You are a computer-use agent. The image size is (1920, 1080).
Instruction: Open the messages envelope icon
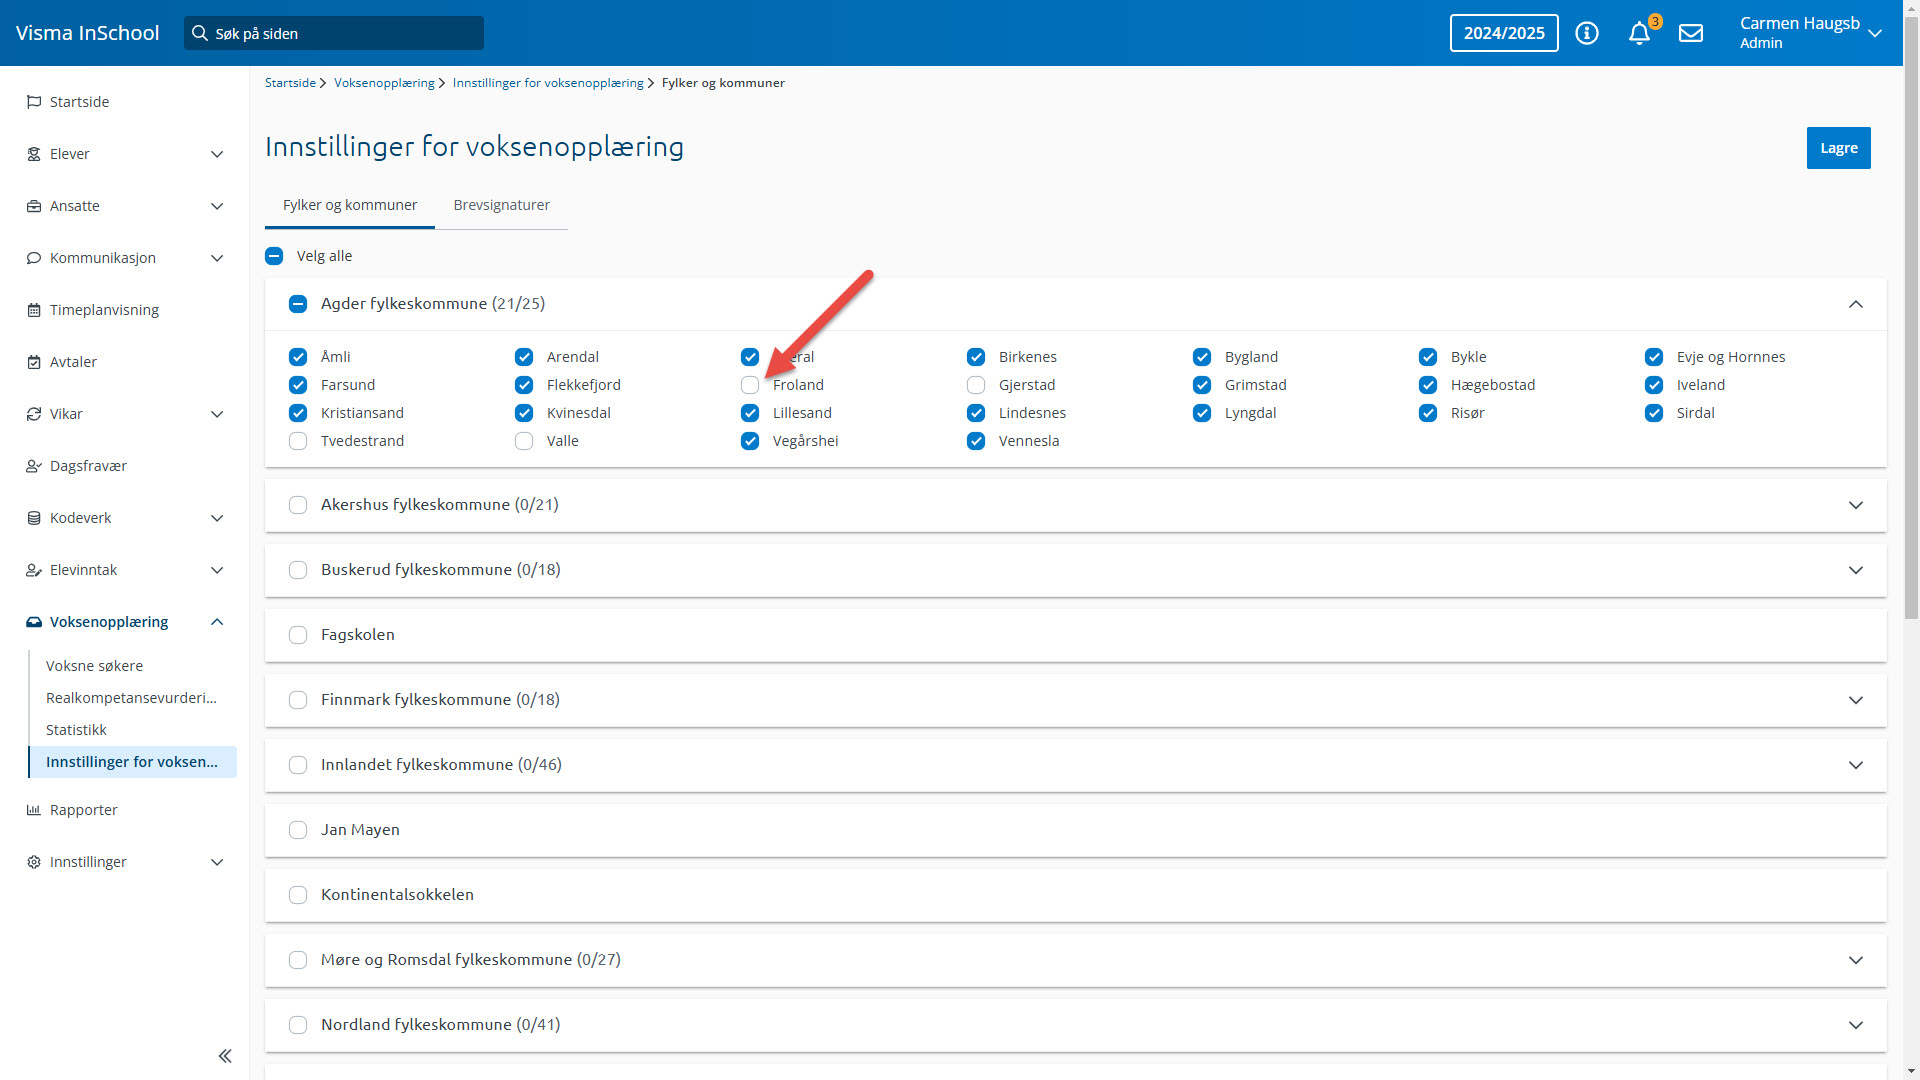point(1690,33)
